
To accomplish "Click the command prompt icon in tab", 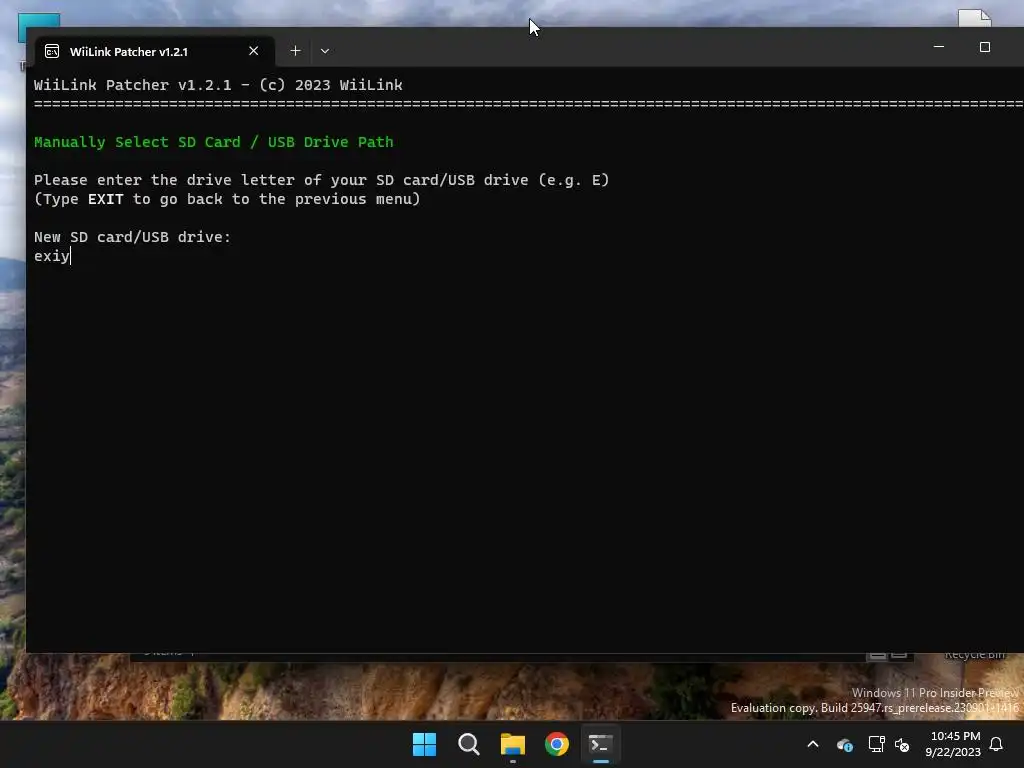I will point(52,52).
